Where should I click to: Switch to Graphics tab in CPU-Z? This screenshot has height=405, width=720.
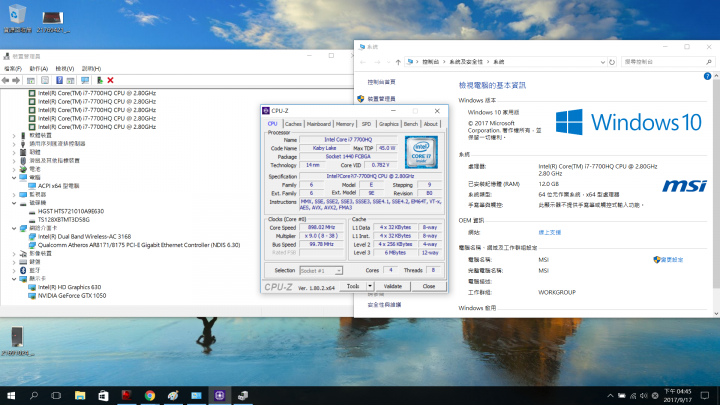coord(388,124)
